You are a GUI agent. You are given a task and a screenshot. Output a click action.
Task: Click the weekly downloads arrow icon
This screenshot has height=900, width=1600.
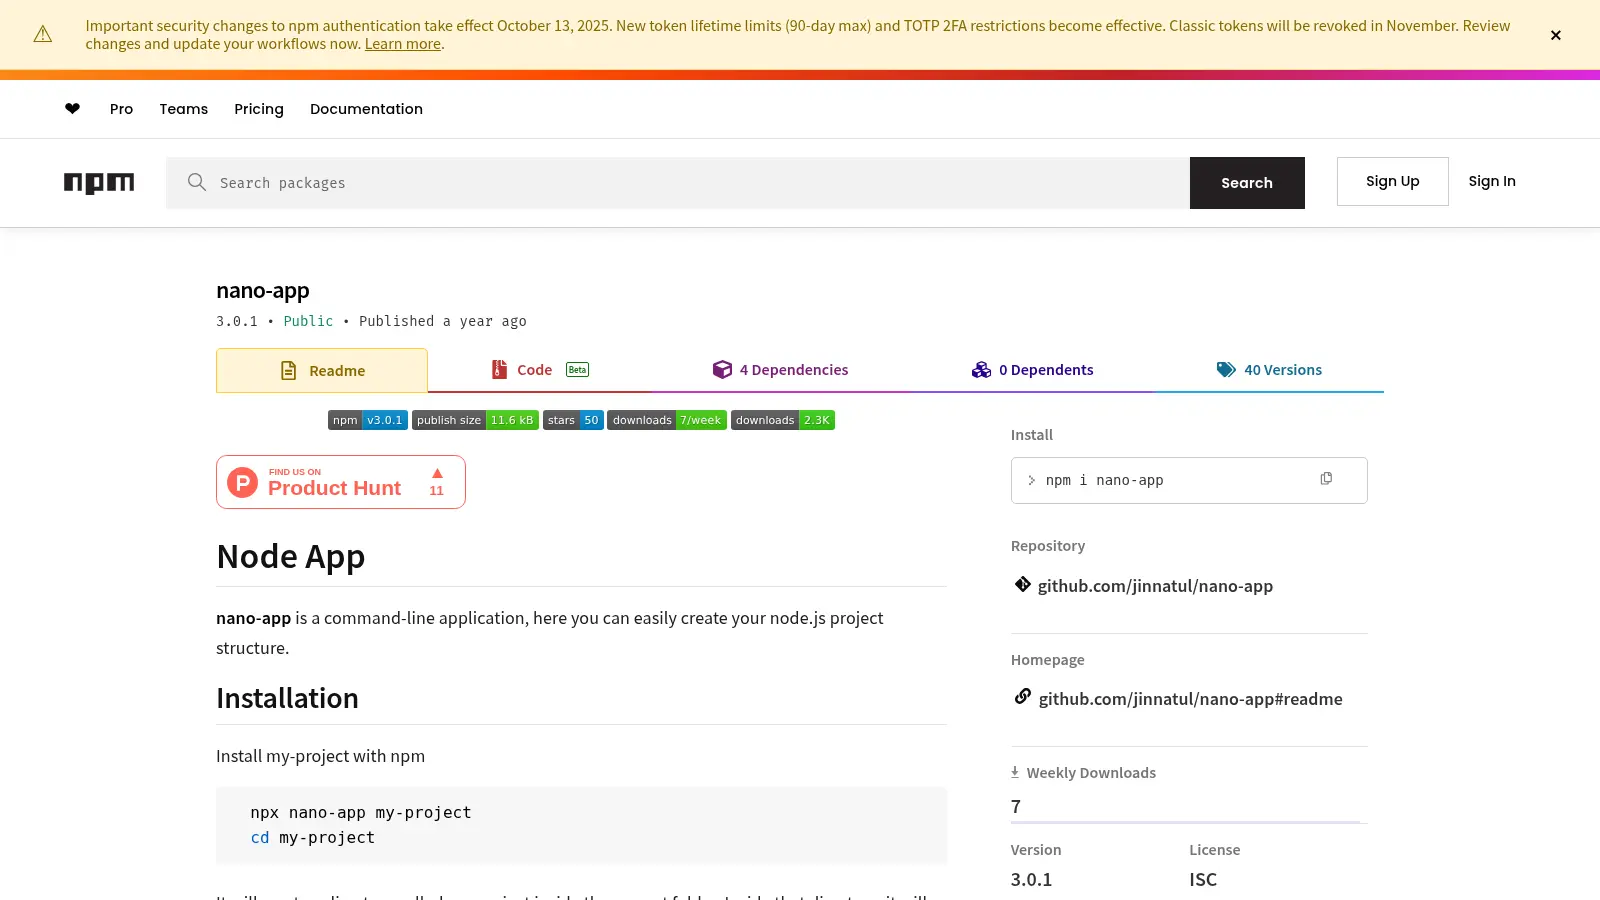(1015, 772)
